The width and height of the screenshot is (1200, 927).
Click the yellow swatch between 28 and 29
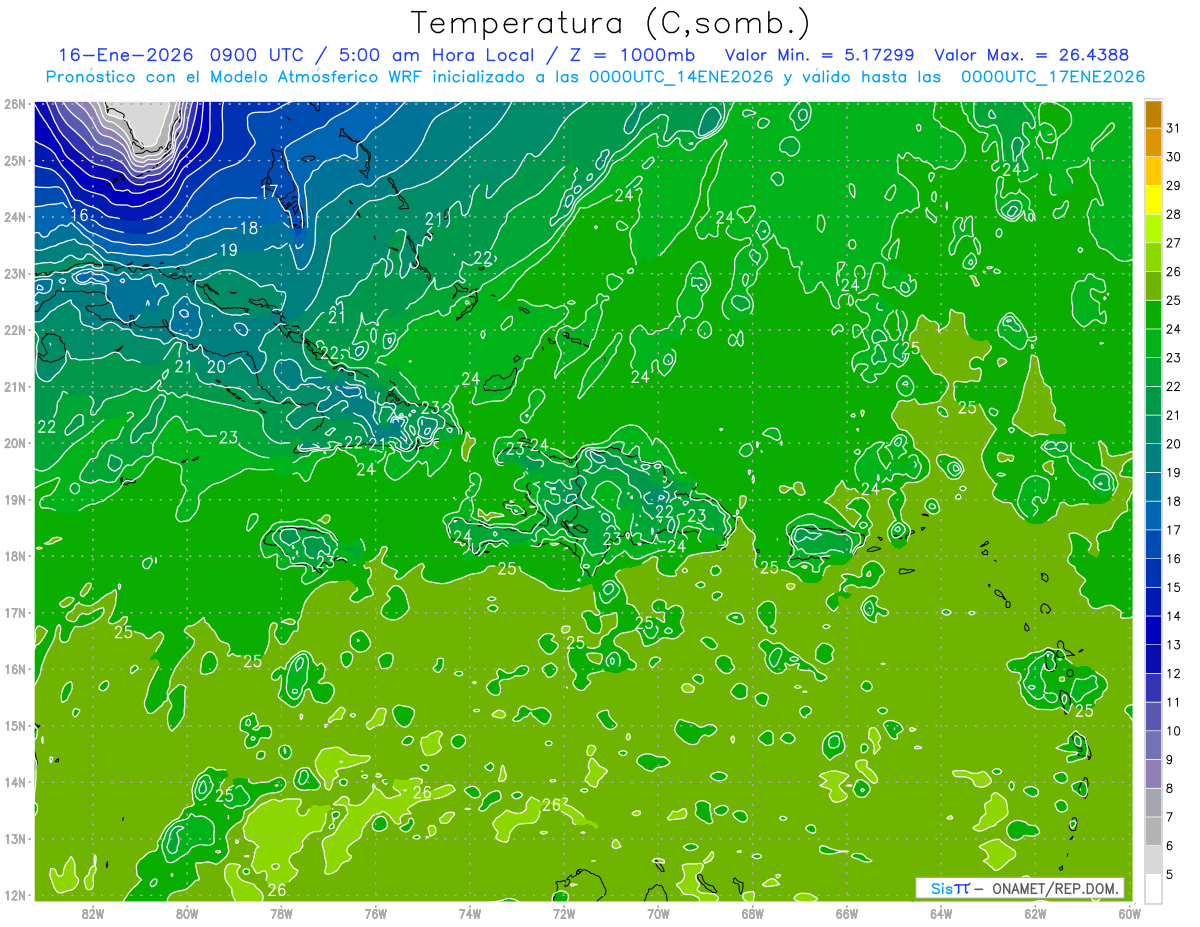(1152, 200)
